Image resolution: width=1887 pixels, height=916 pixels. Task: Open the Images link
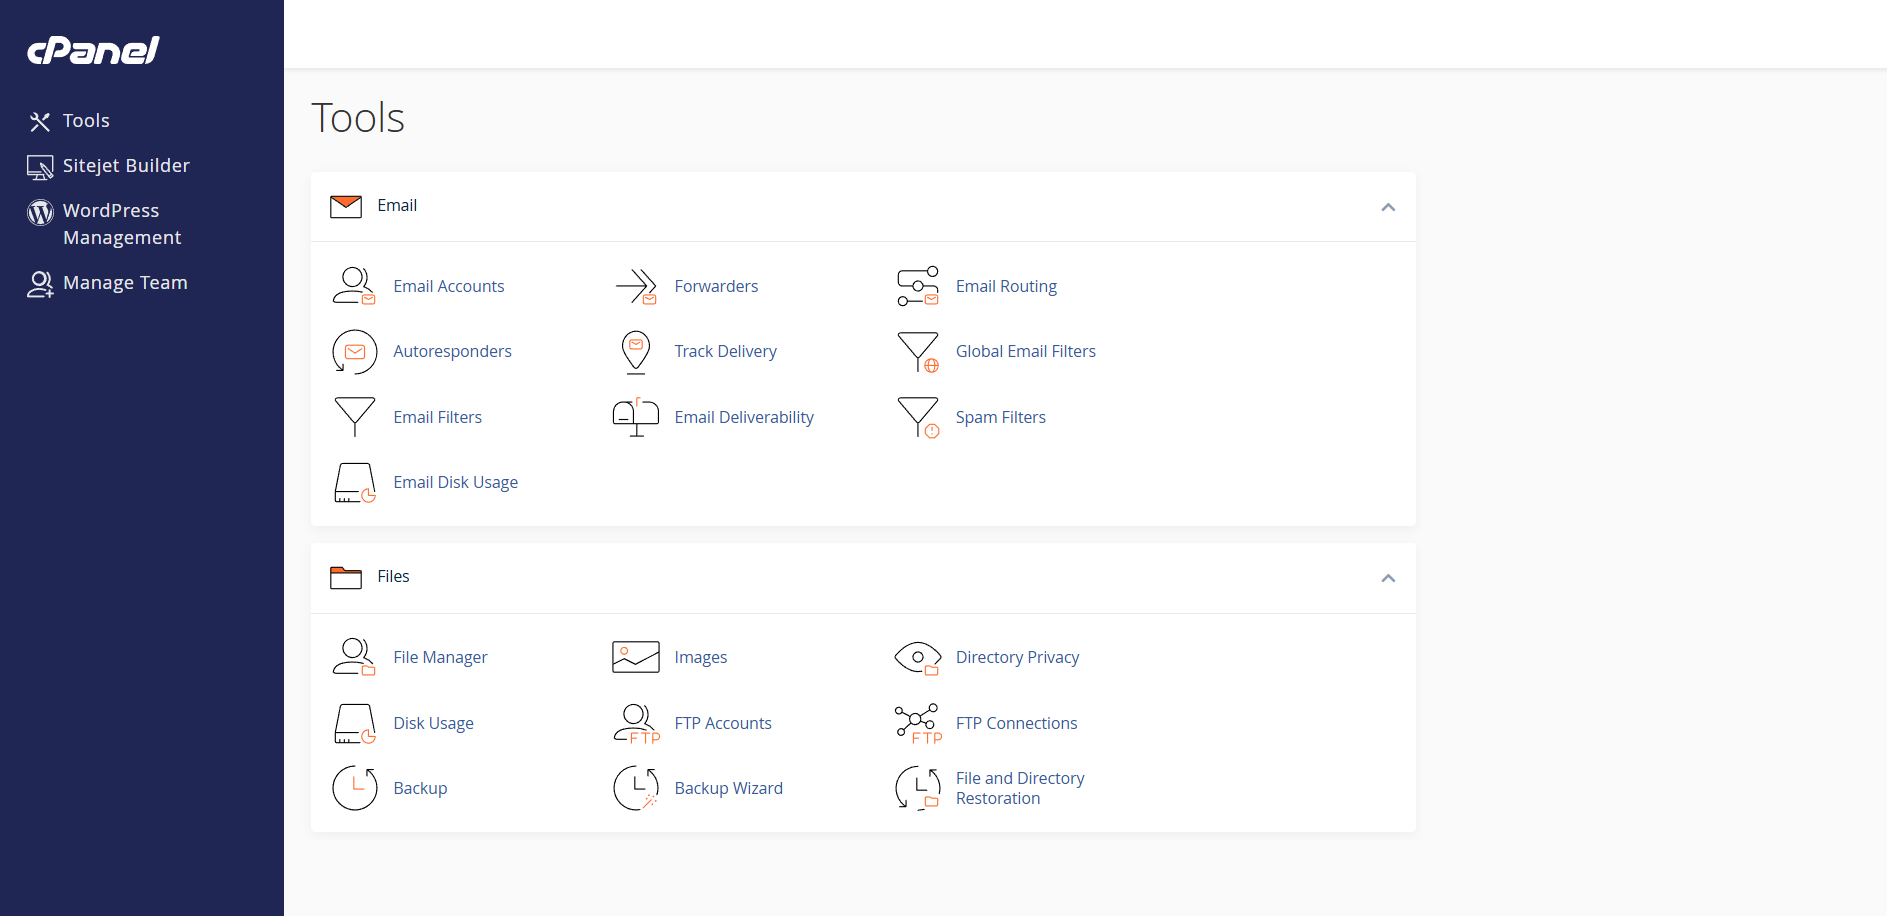pos(701,657)
